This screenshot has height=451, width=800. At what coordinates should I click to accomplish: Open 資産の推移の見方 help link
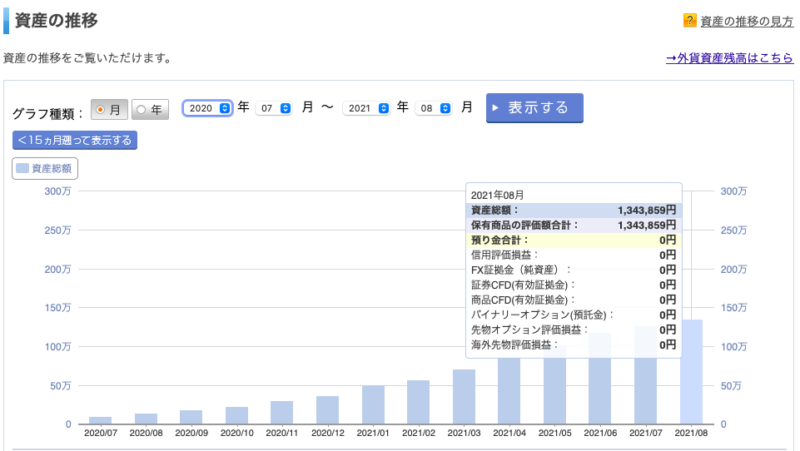pyautogui.click(x=746, y=21)
